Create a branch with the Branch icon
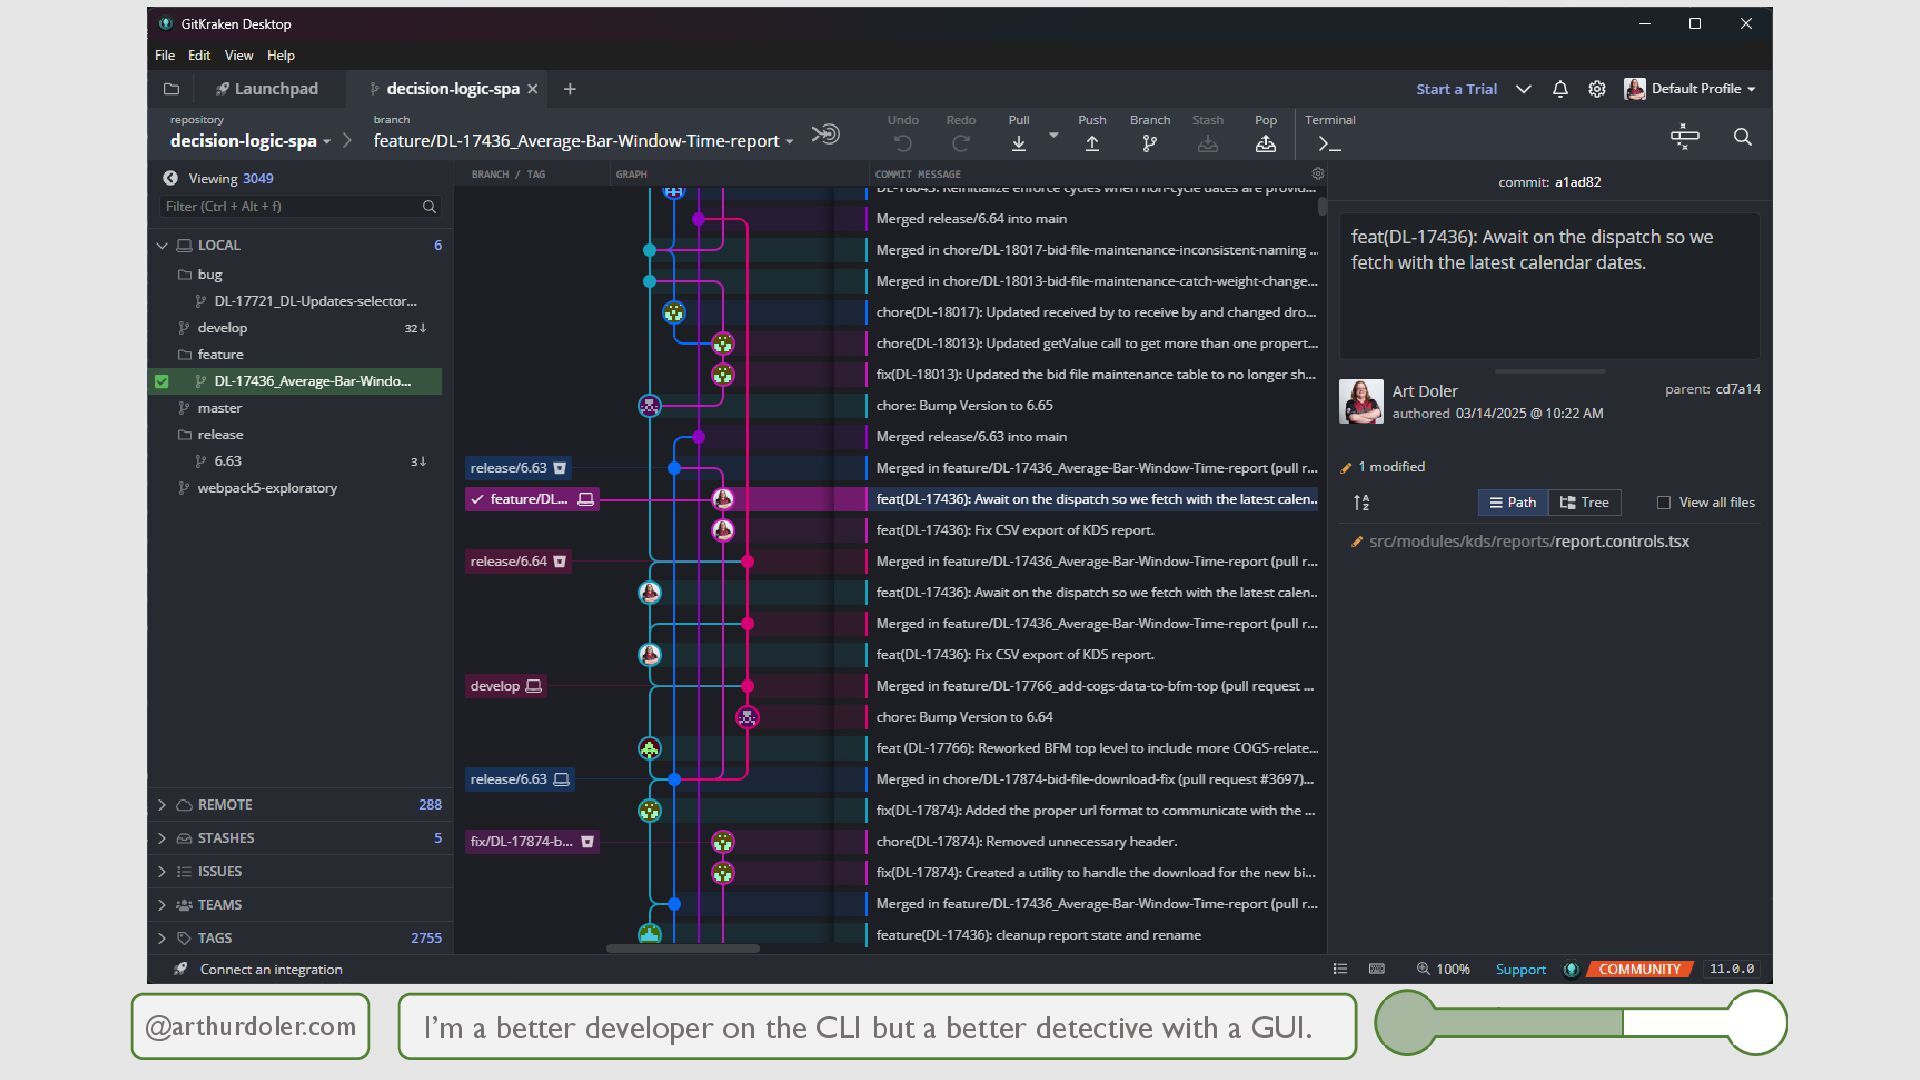 (x=1149, y=143)
